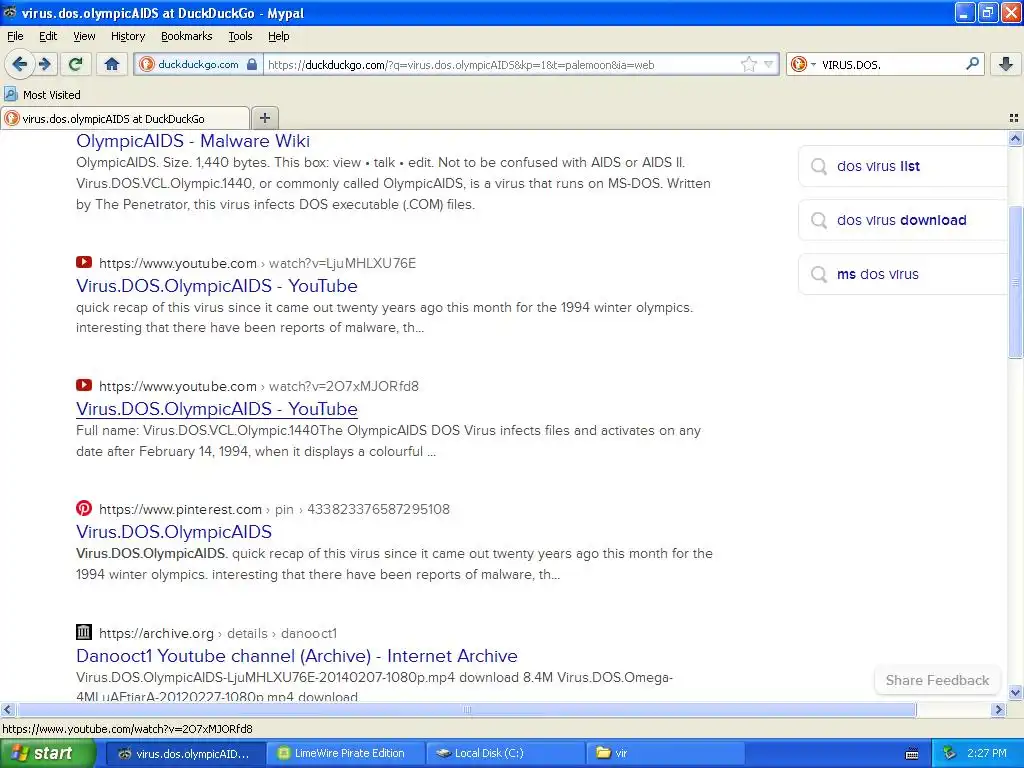The image size is (1024, 768).
Task: Switch to LimeWire Pirate Edition taskbar window
Action: click(x=345, y=753)
